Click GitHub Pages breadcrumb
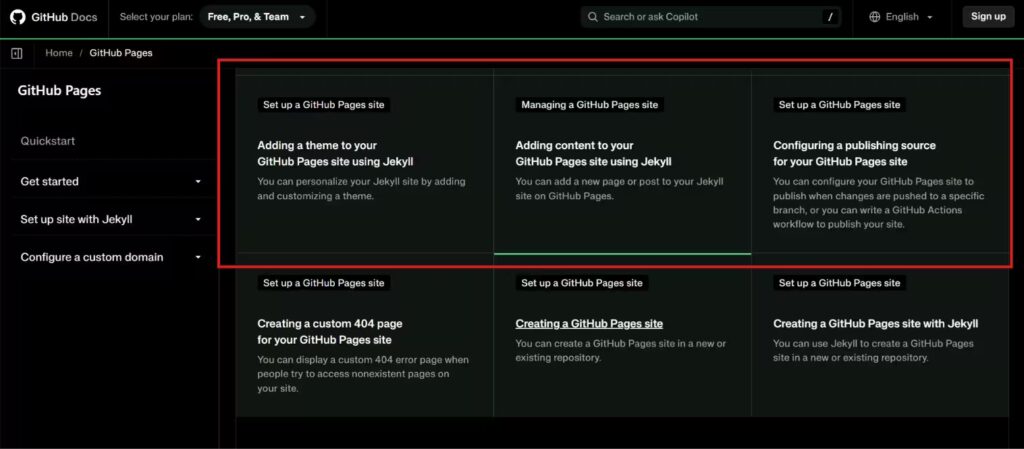 (x=121, y=53)
